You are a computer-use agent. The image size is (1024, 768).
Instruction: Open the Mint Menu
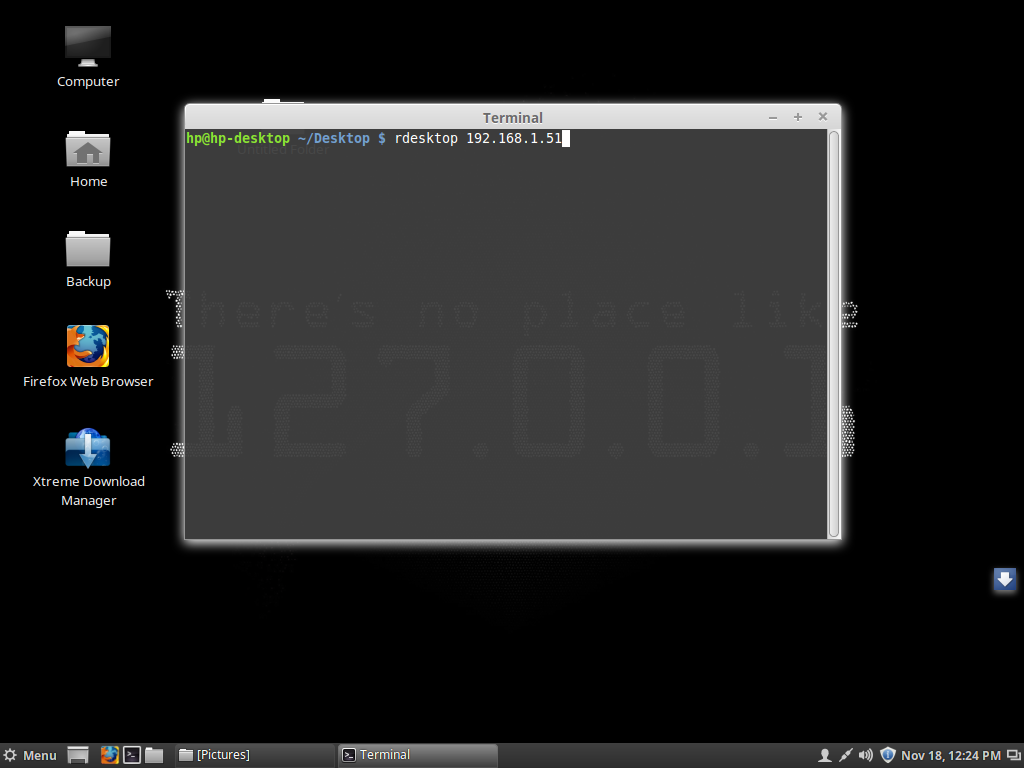(x=30, y=754)
